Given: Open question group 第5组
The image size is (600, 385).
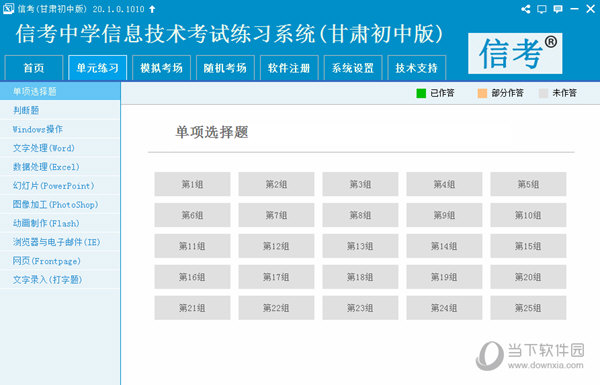Looking at the screenshot, I should pos(528,184).
